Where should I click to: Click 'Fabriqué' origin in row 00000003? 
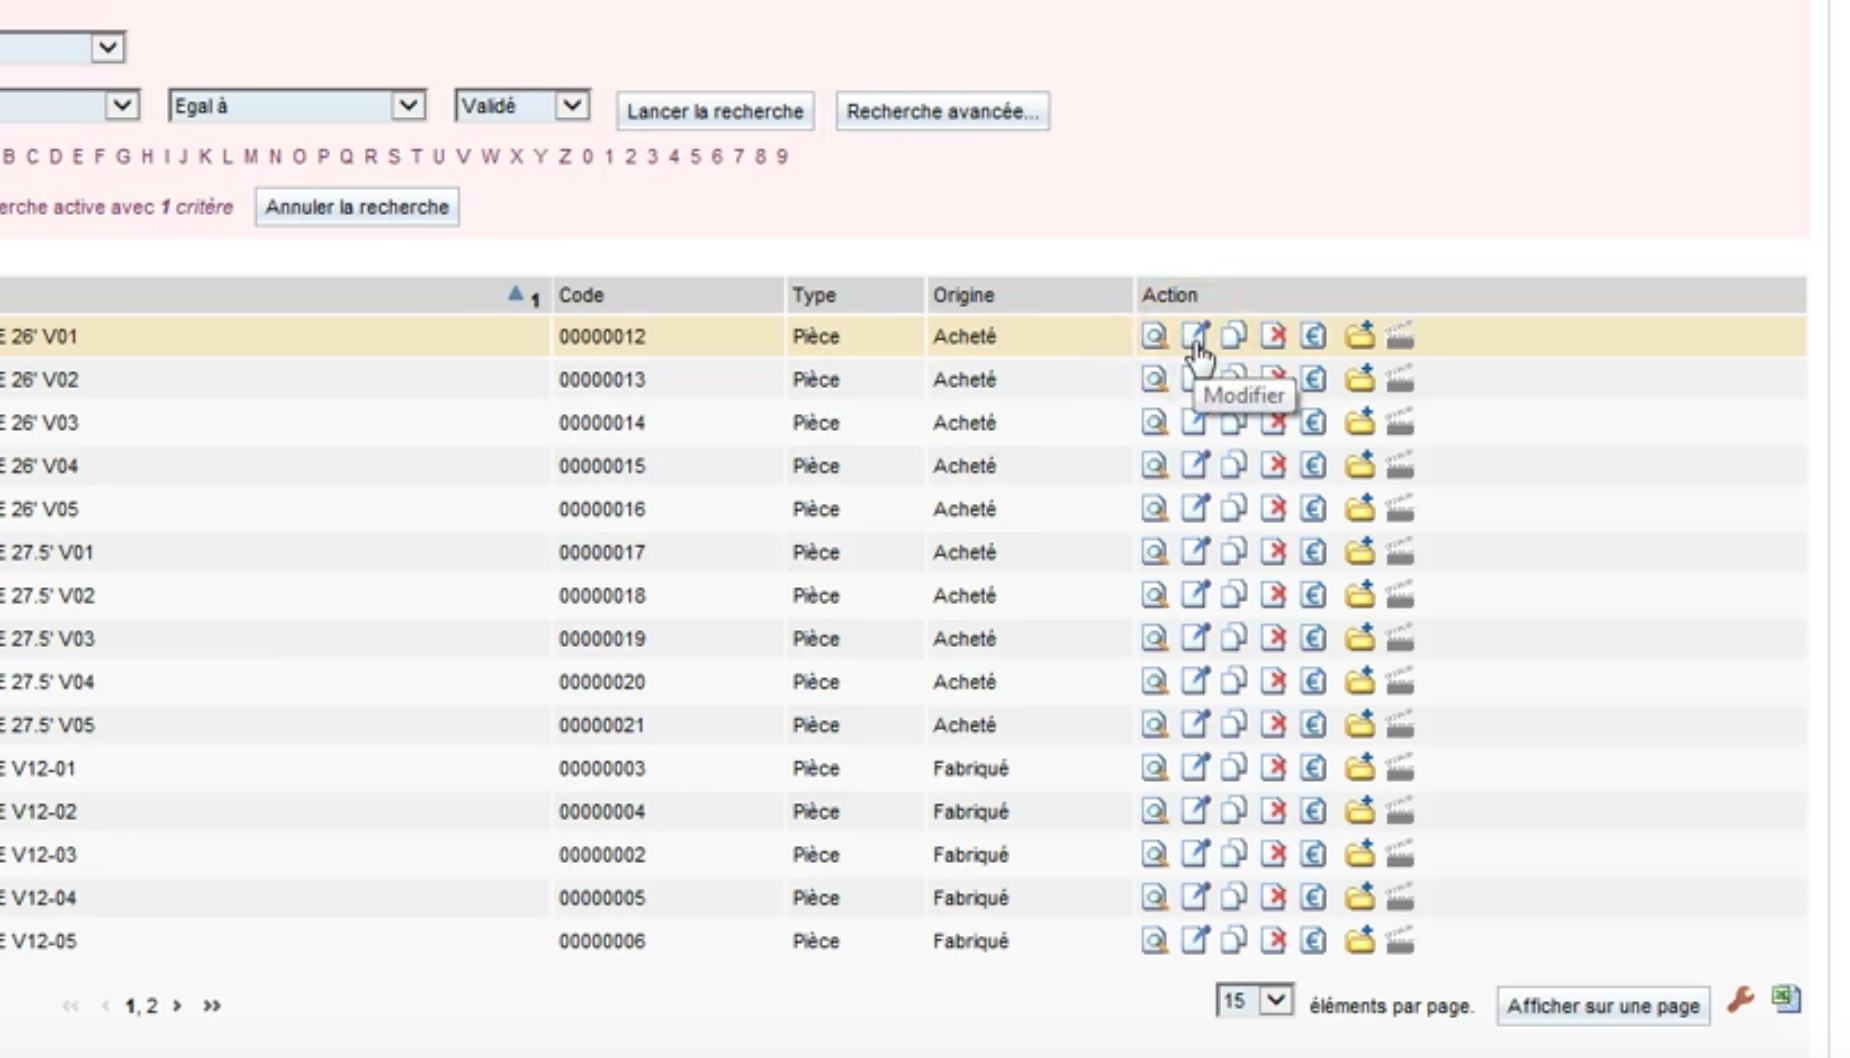tap(970, 768)
